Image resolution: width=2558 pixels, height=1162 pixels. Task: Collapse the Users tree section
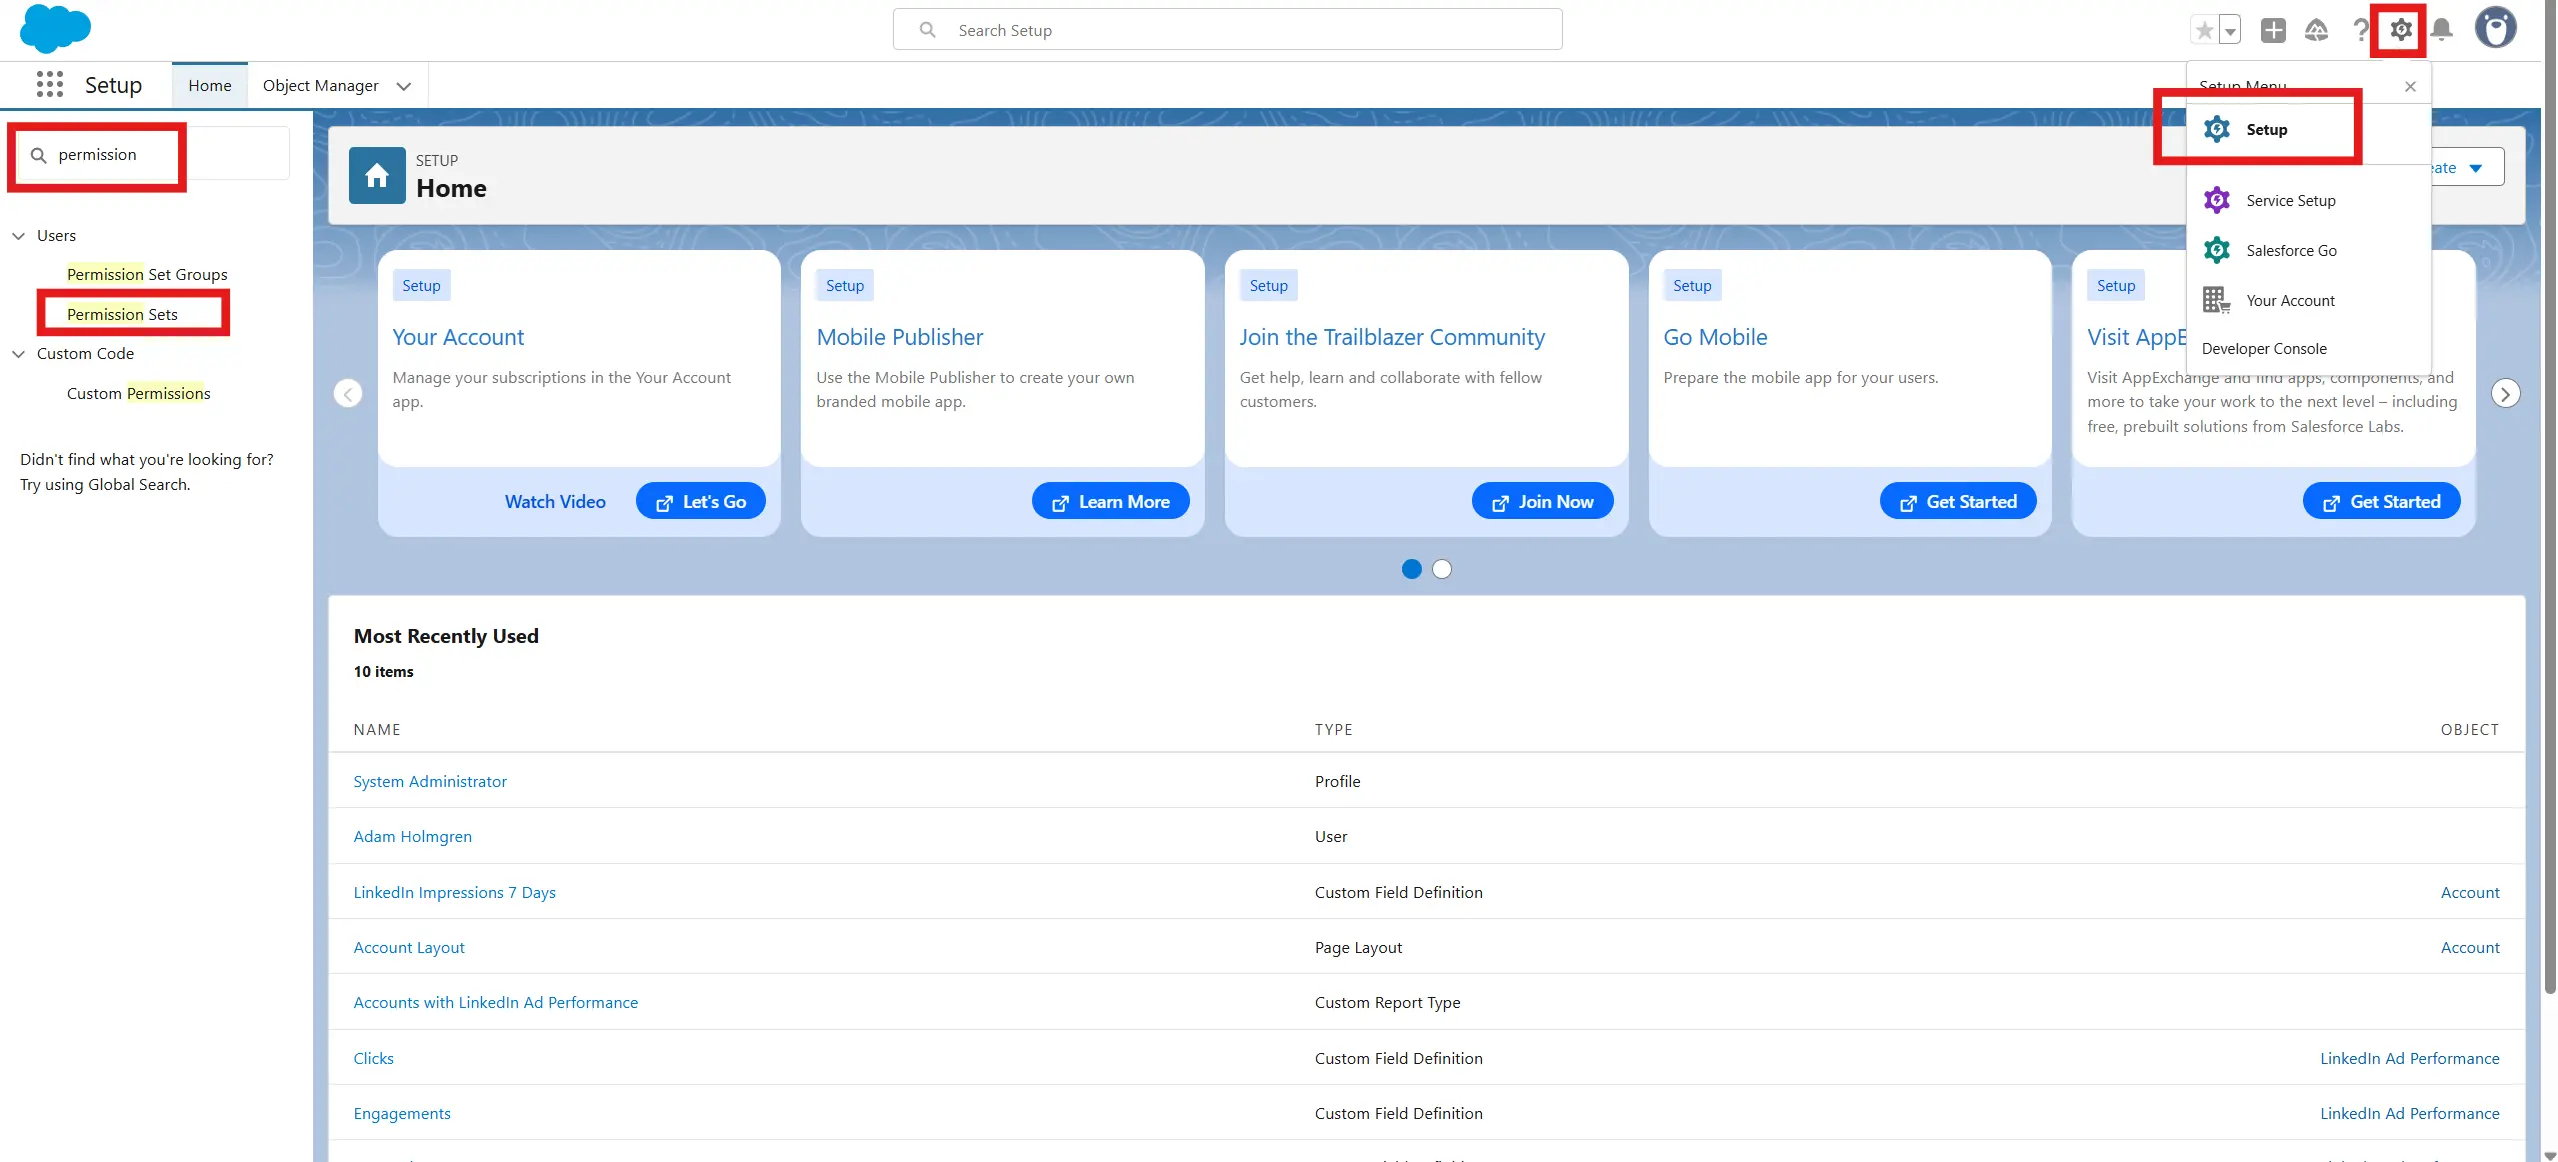point(19,236)
